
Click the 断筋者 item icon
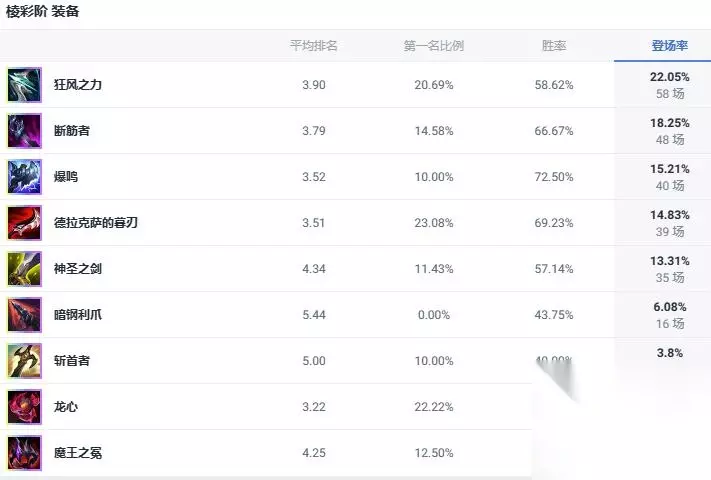24,131
